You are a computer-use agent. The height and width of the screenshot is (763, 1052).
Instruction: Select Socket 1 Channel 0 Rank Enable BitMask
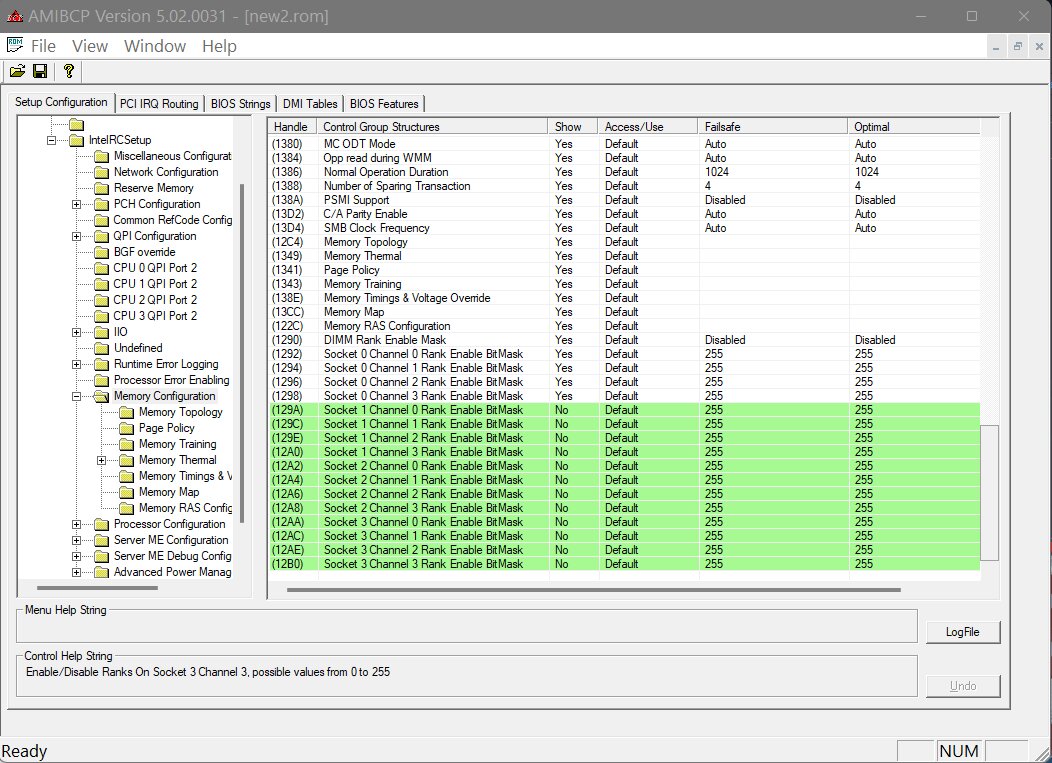coord(624,410)
